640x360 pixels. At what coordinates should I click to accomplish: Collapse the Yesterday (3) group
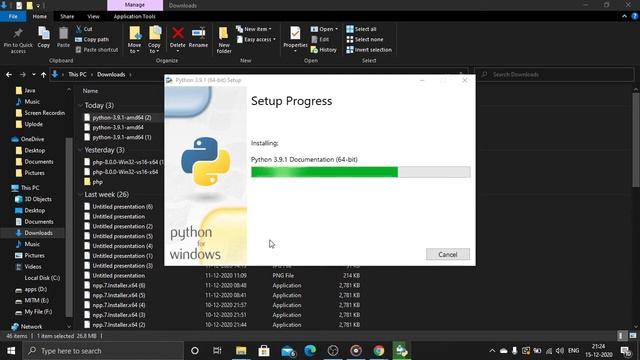pos(80,150)
